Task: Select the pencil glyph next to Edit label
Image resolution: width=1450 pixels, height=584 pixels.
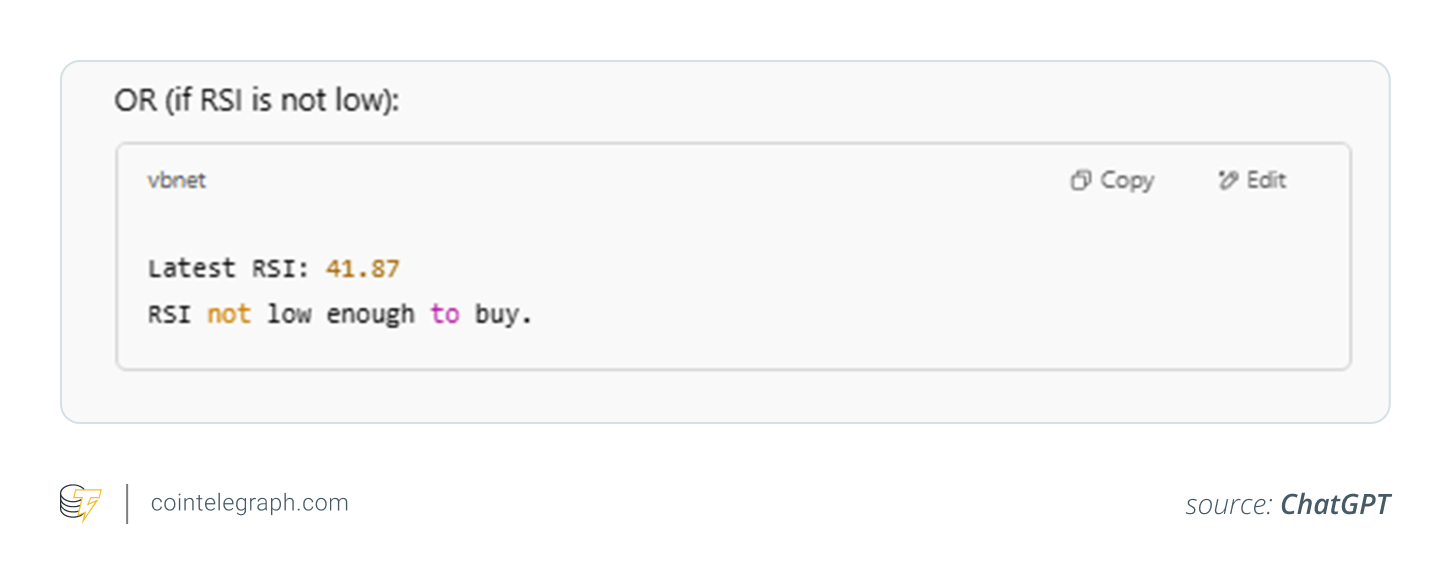Action: [x=1228, y=180]
